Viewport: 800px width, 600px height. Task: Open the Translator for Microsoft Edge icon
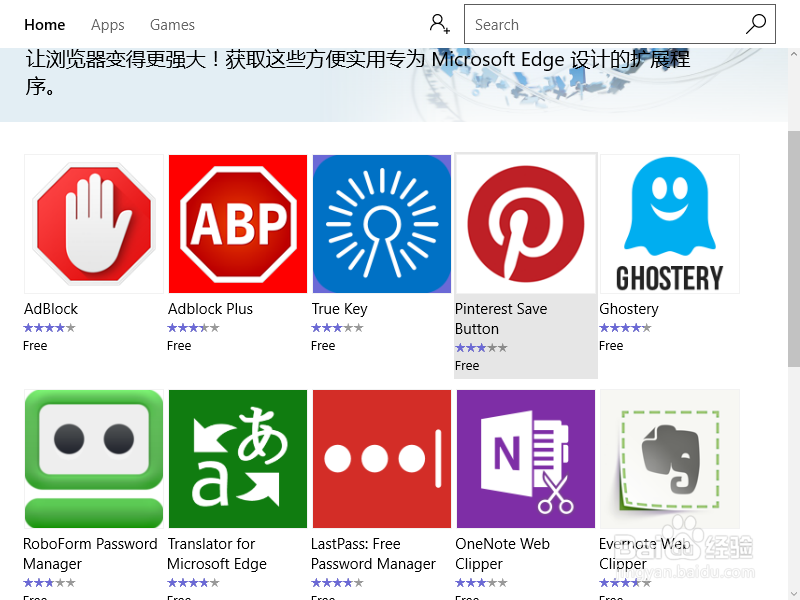pos(238,459)
